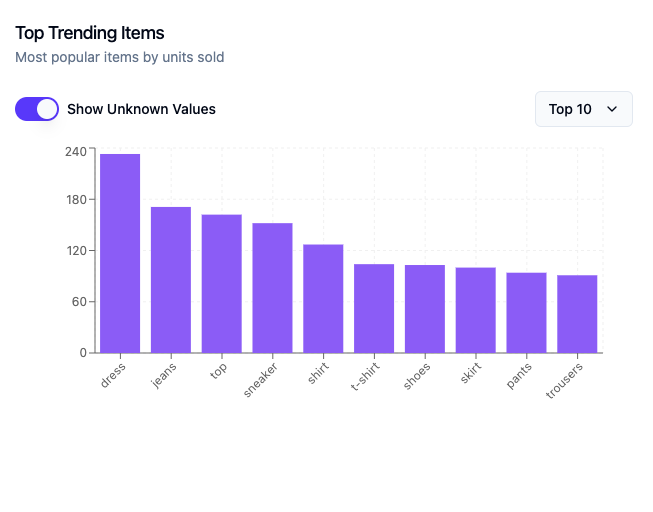Click the chevron arrow in Top 10 selector
Viewport: 653px width, 512px height.
[x=612, y=109]
